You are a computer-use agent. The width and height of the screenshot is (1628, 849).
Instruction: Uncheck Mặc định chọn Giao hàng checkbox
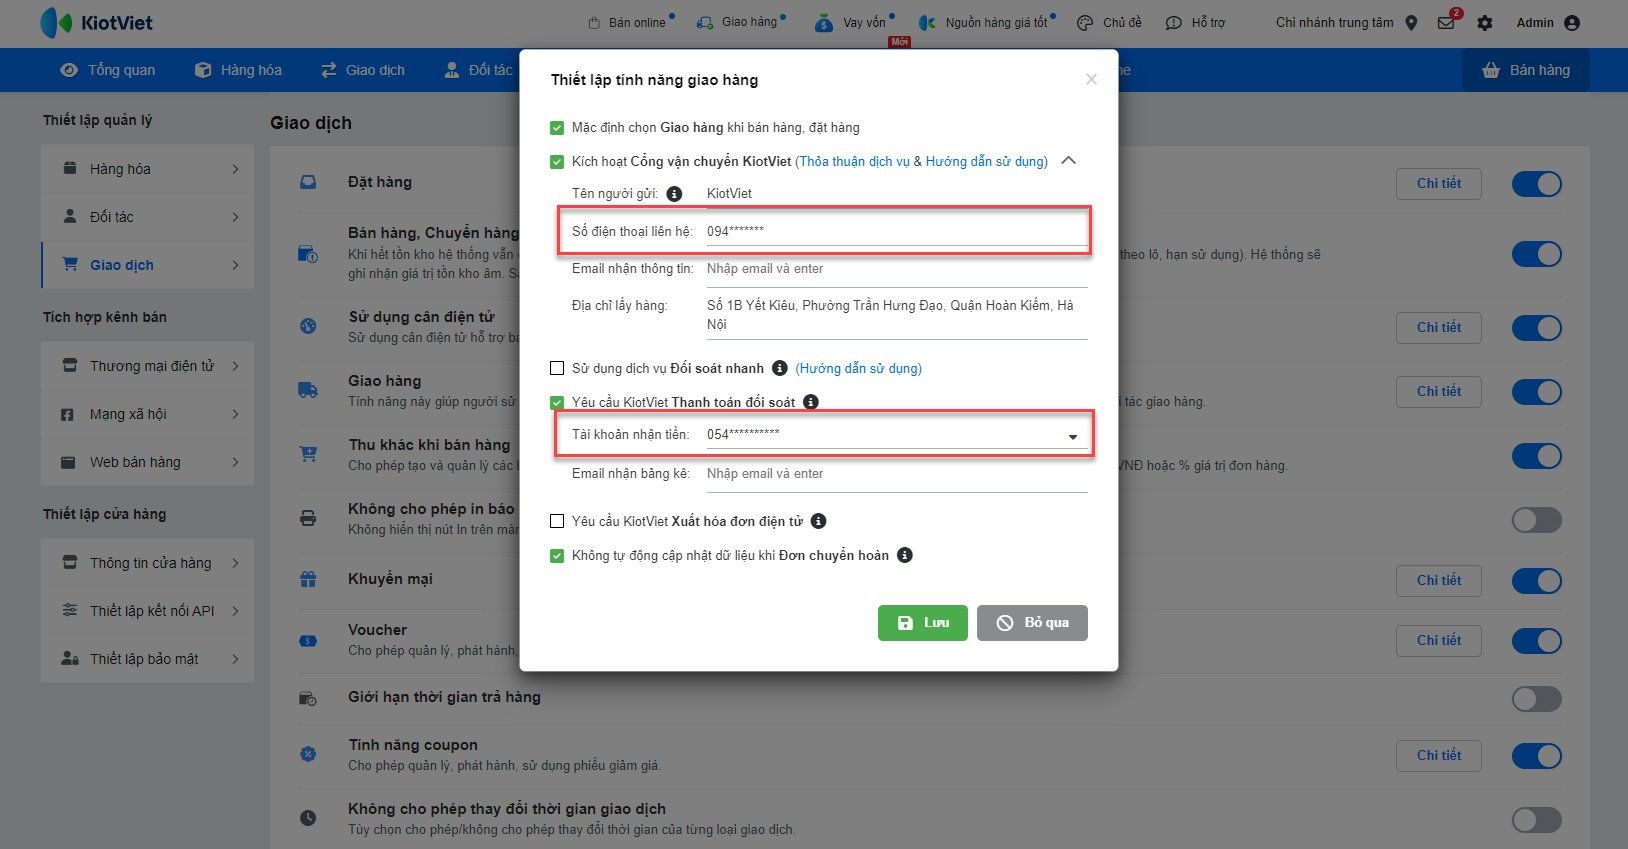[x=557, y=128]
